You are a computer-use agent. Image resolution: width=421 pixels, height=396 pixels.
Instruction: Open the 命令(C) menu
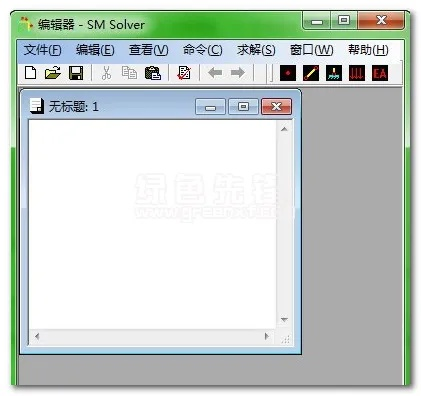coord(203,50)
